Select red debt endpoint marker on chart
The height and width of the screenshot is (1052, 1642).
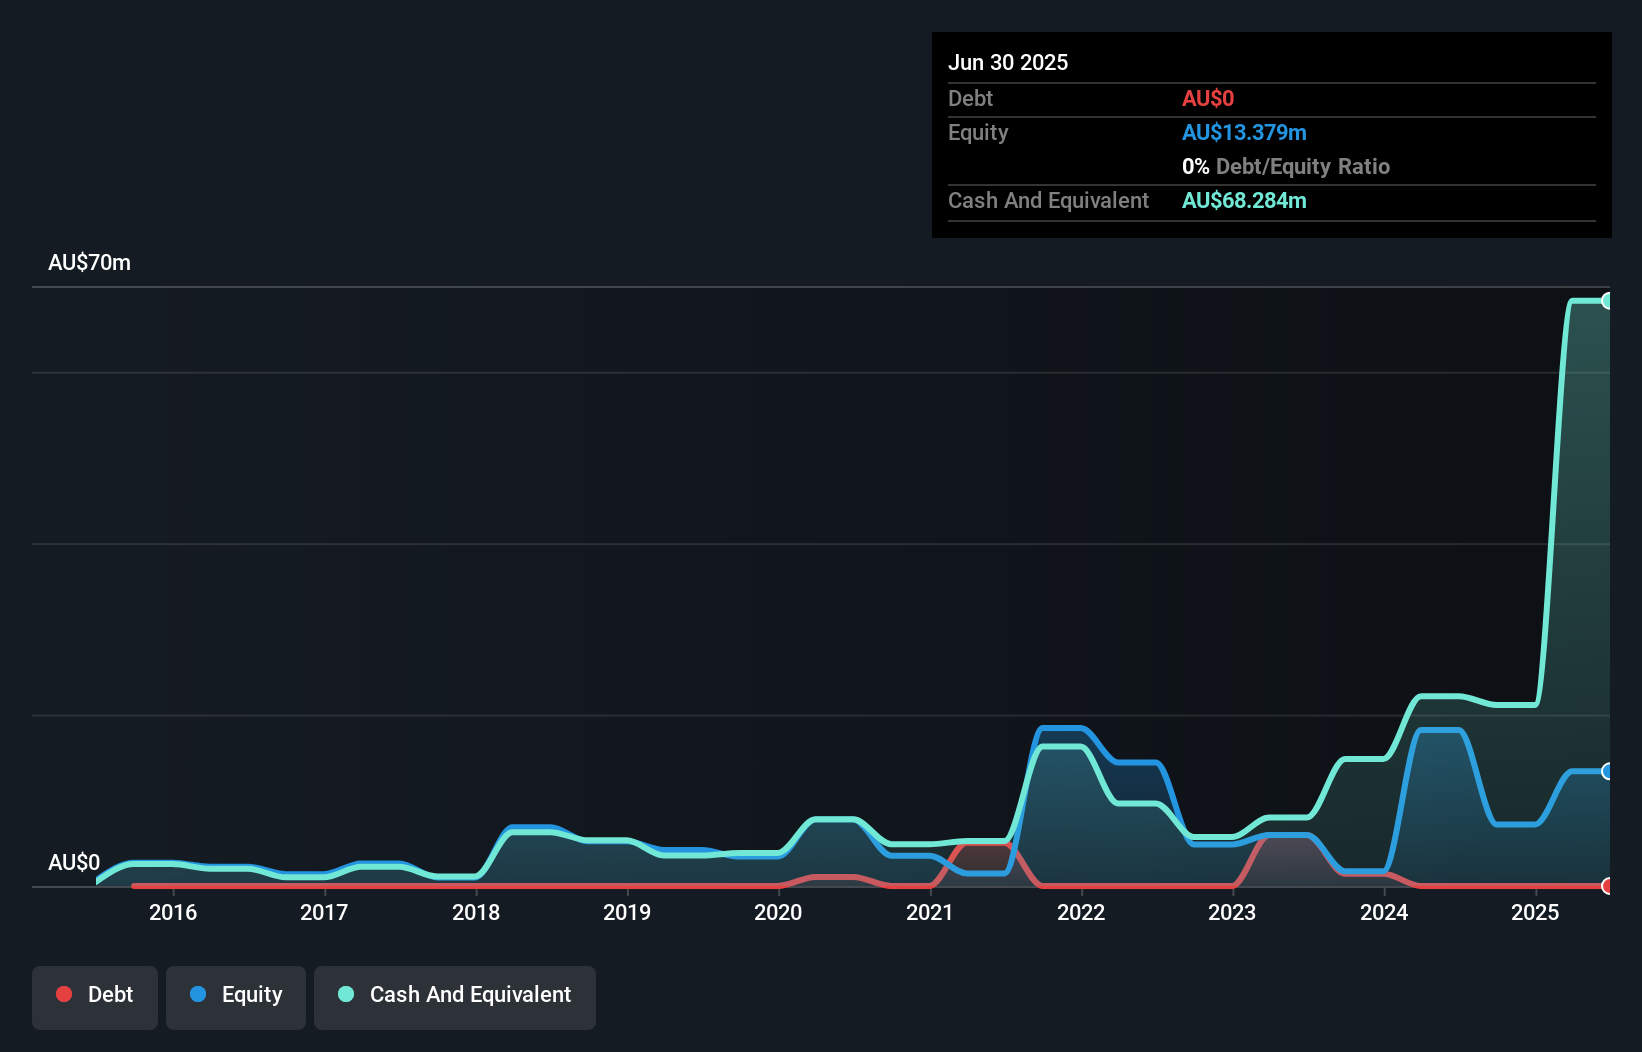click(1608, 886)
